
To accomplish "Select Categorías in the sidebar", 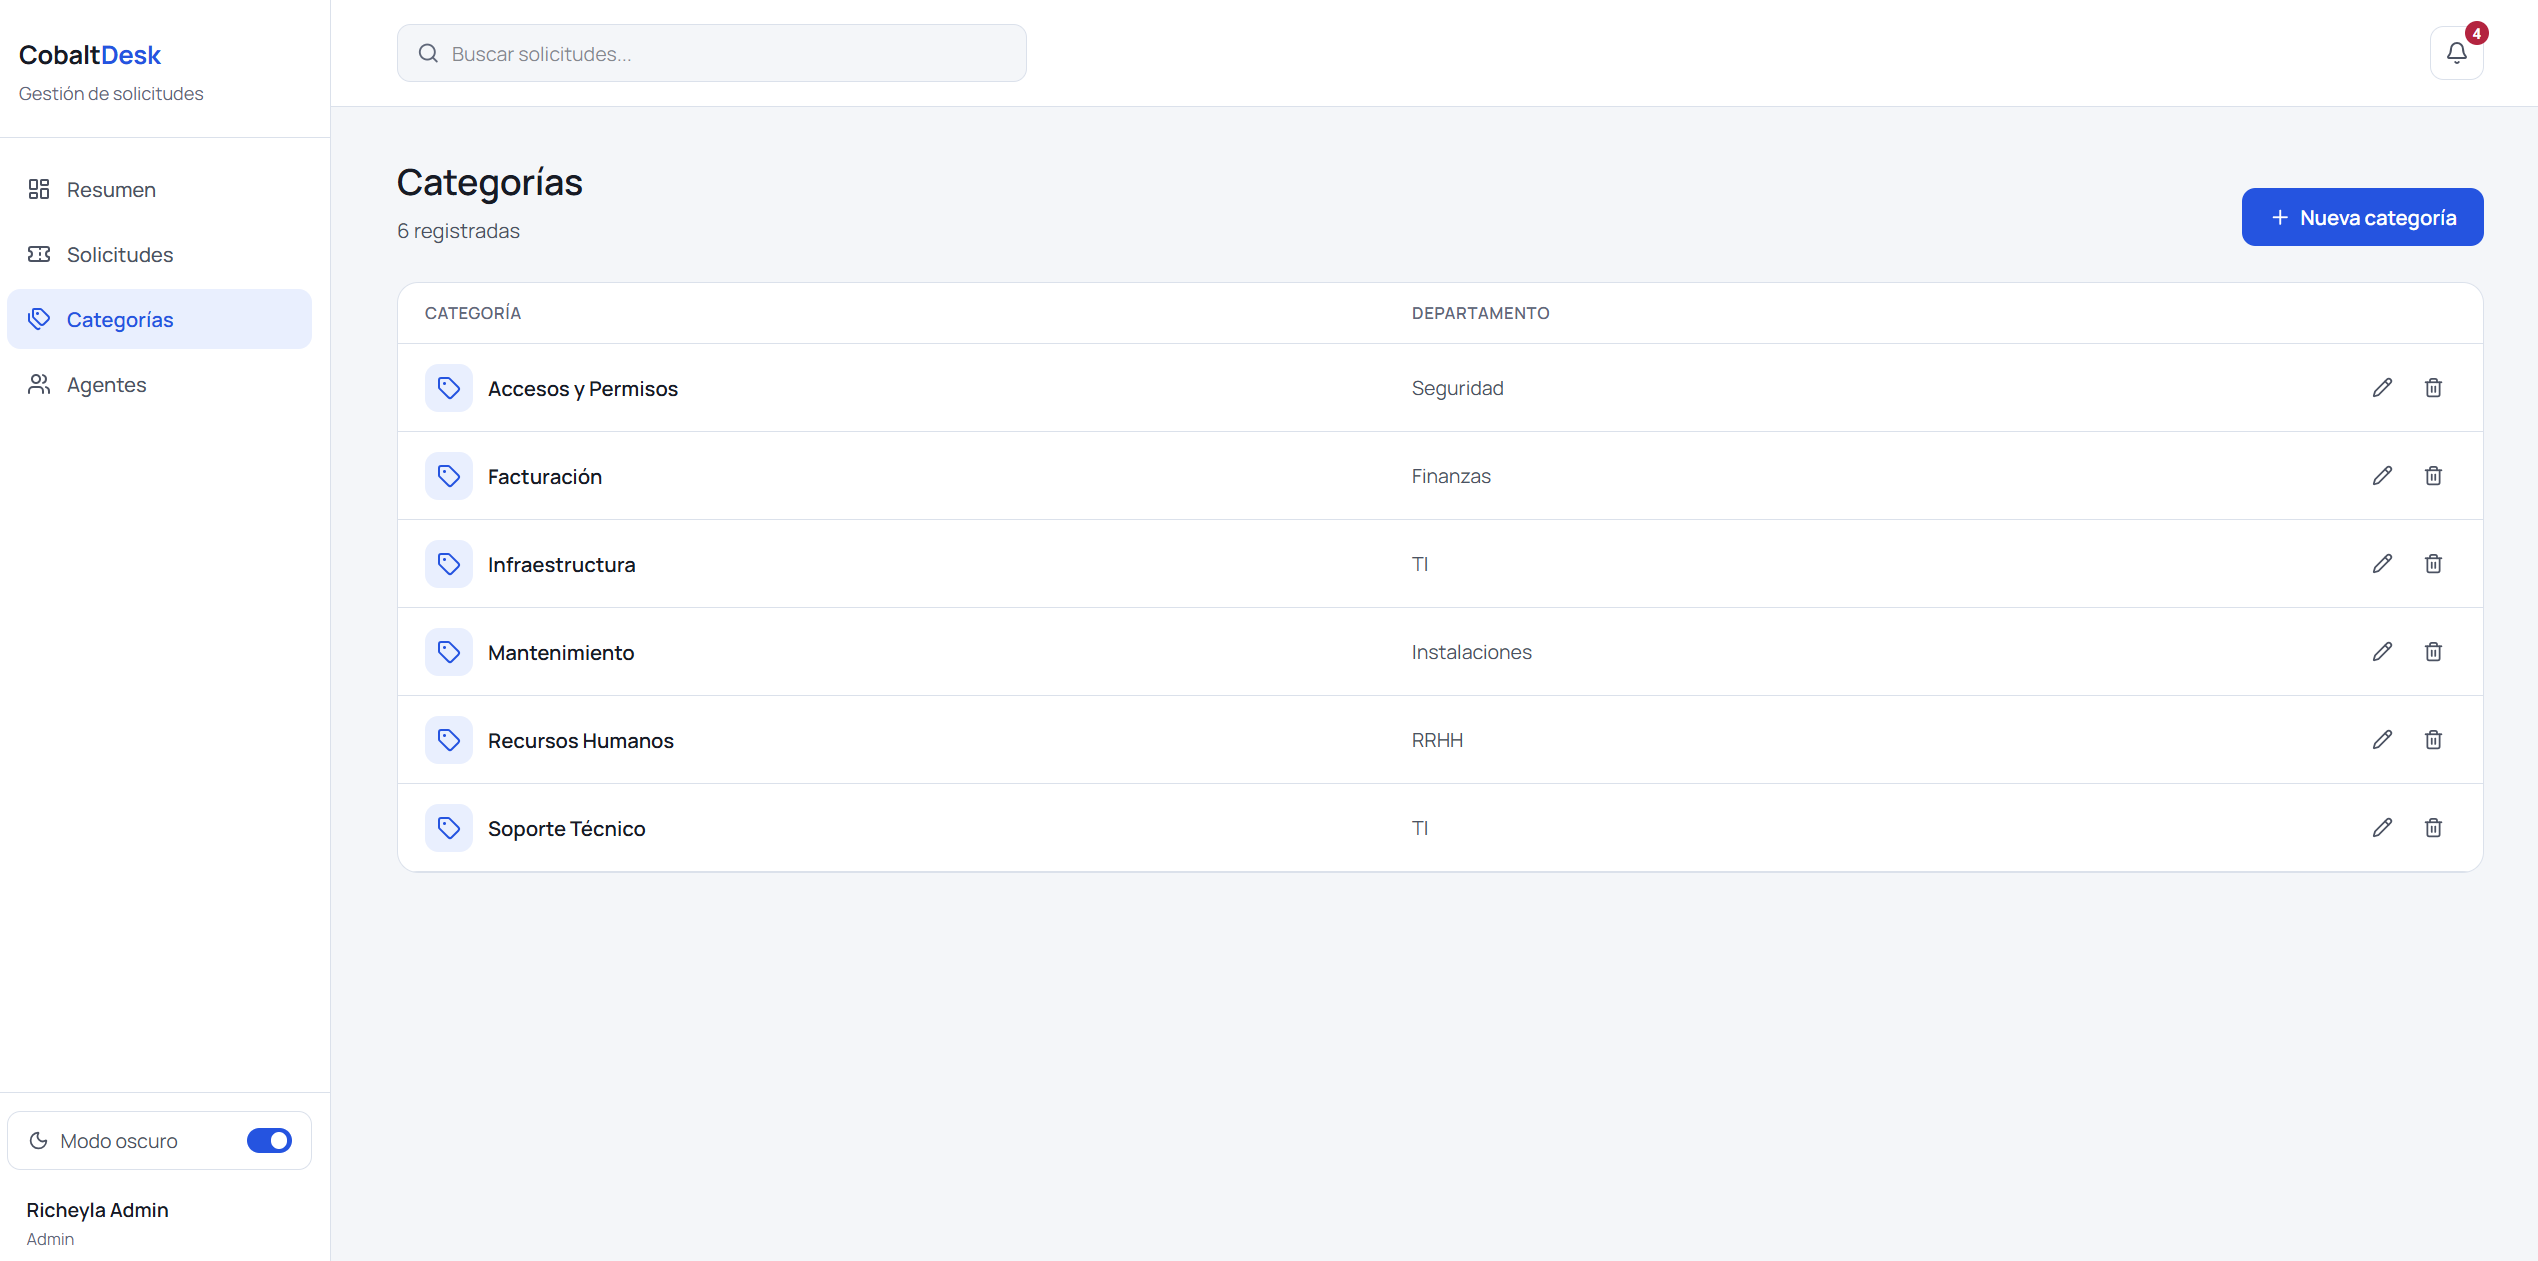I will coord(159,319).
